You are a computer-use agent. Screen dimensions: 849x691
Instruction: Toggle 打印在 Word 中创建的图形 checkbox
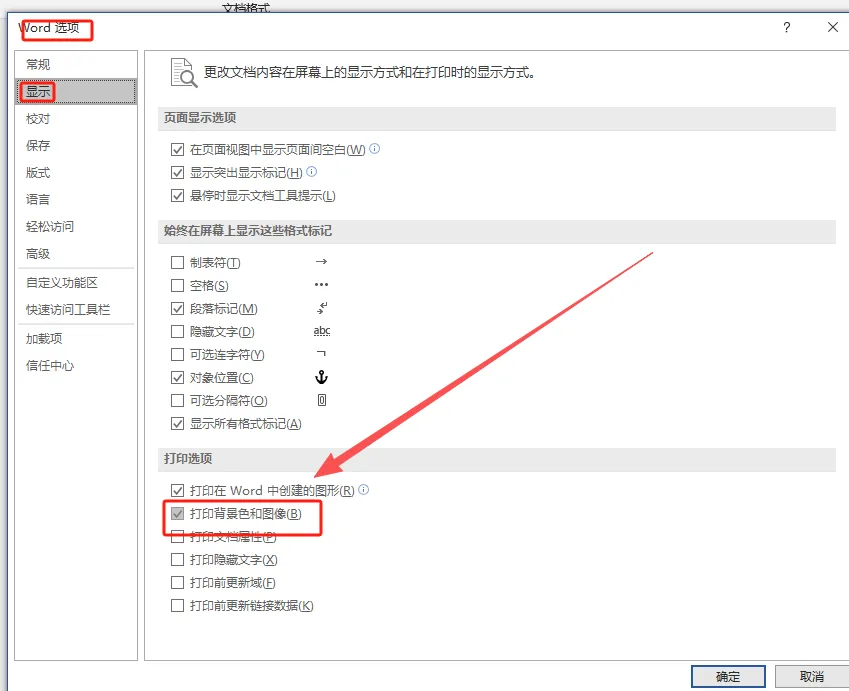pos(177,491)
